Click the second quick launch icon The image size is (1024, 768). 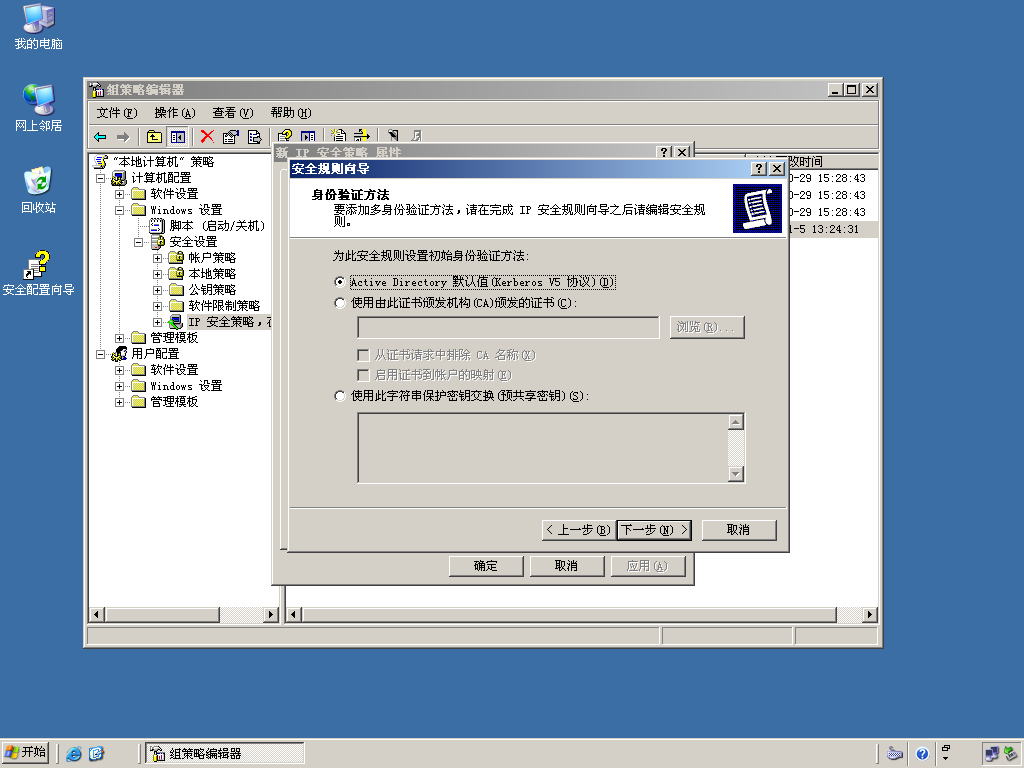(x=96, y=754)
